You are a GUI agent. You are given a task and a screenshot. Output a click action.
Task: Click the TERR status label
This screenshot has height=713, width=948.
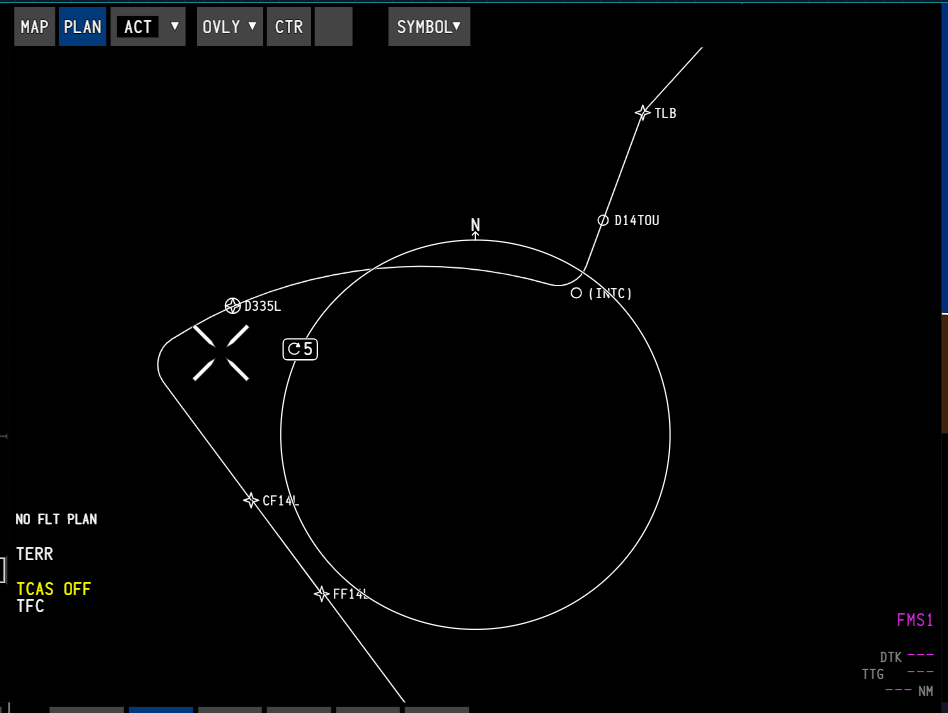pos(34,553)
